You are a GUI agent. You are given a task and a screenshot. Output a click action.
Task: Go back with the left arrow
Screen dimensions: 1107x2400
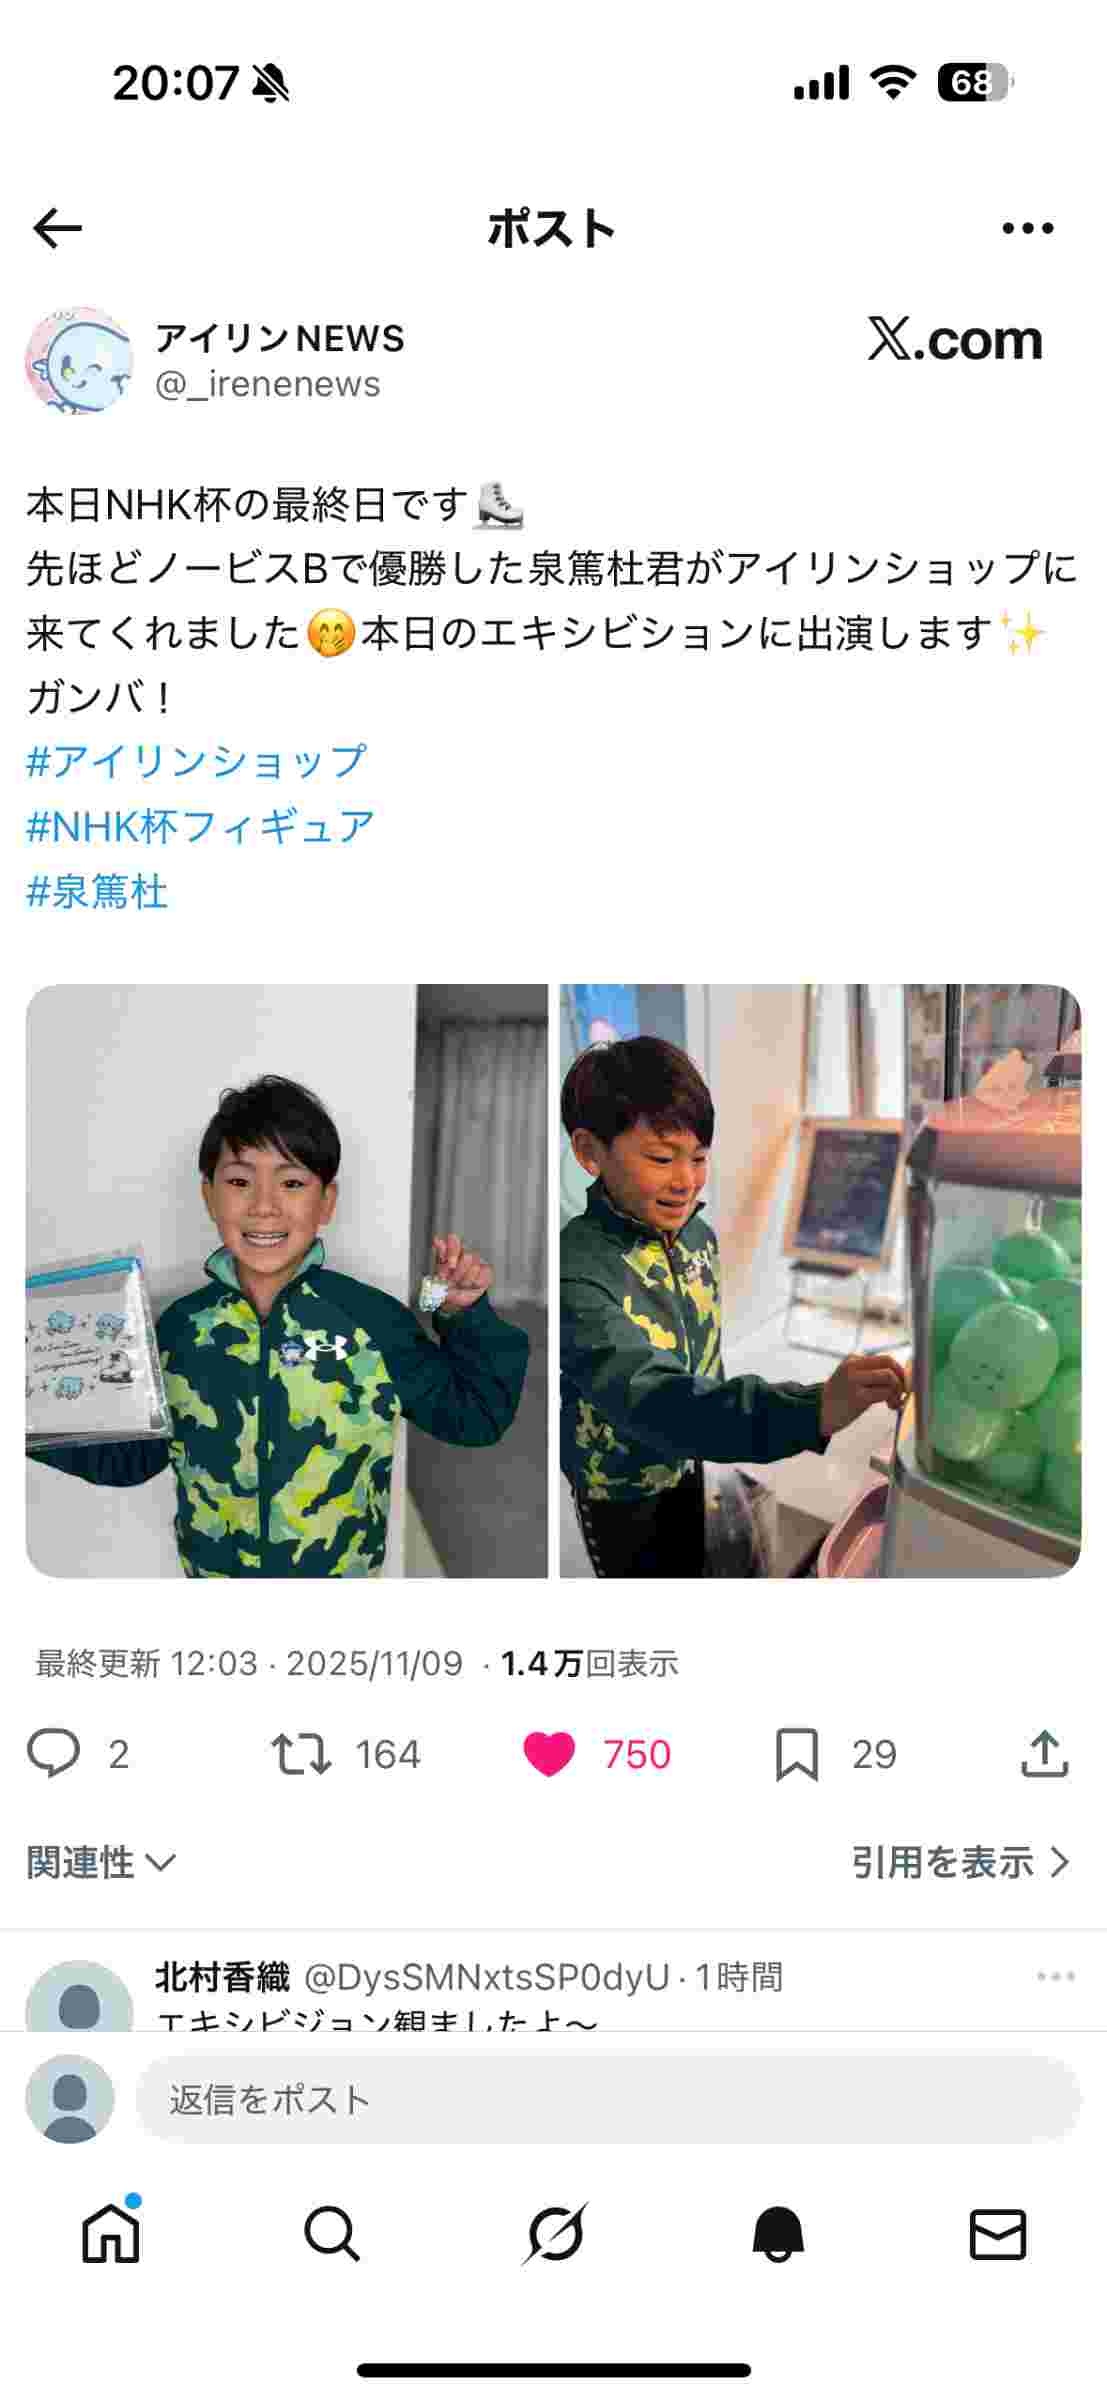coord(57,229)
